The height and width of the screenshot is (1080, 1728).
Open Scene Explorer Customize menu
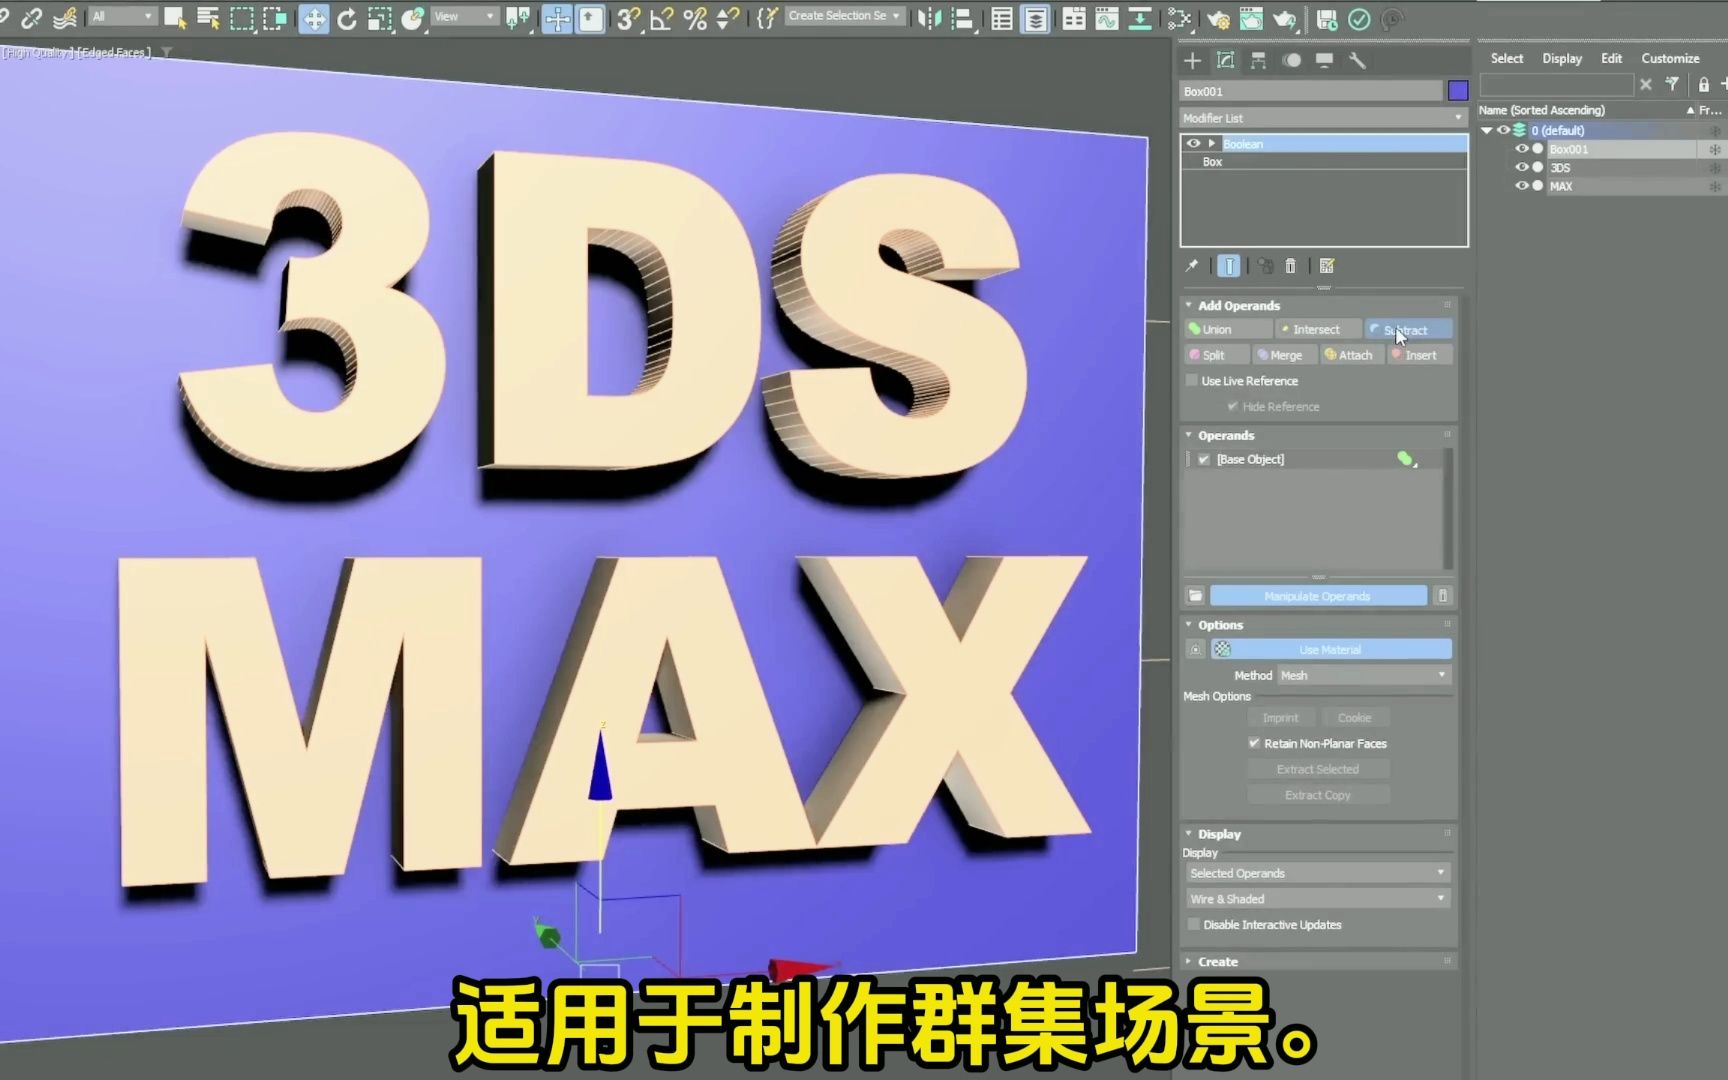(x=1670, y=59)
